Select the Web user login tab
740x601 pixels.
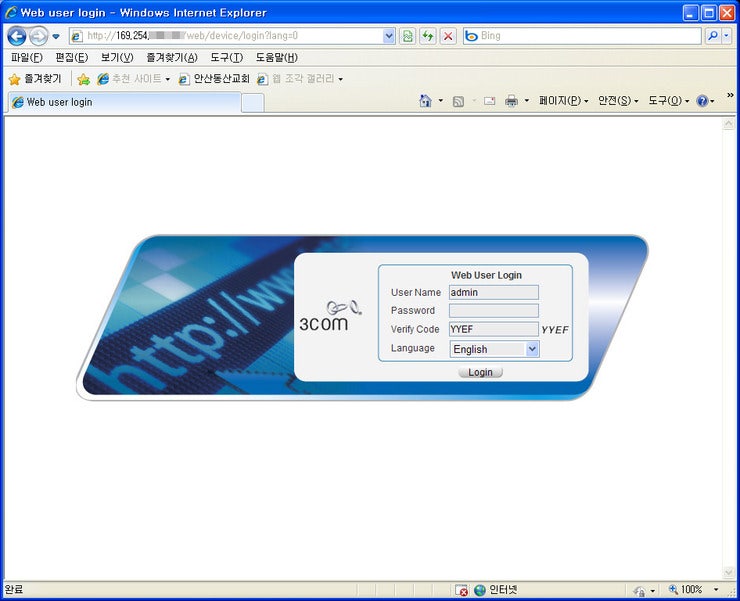coord(125,102)
